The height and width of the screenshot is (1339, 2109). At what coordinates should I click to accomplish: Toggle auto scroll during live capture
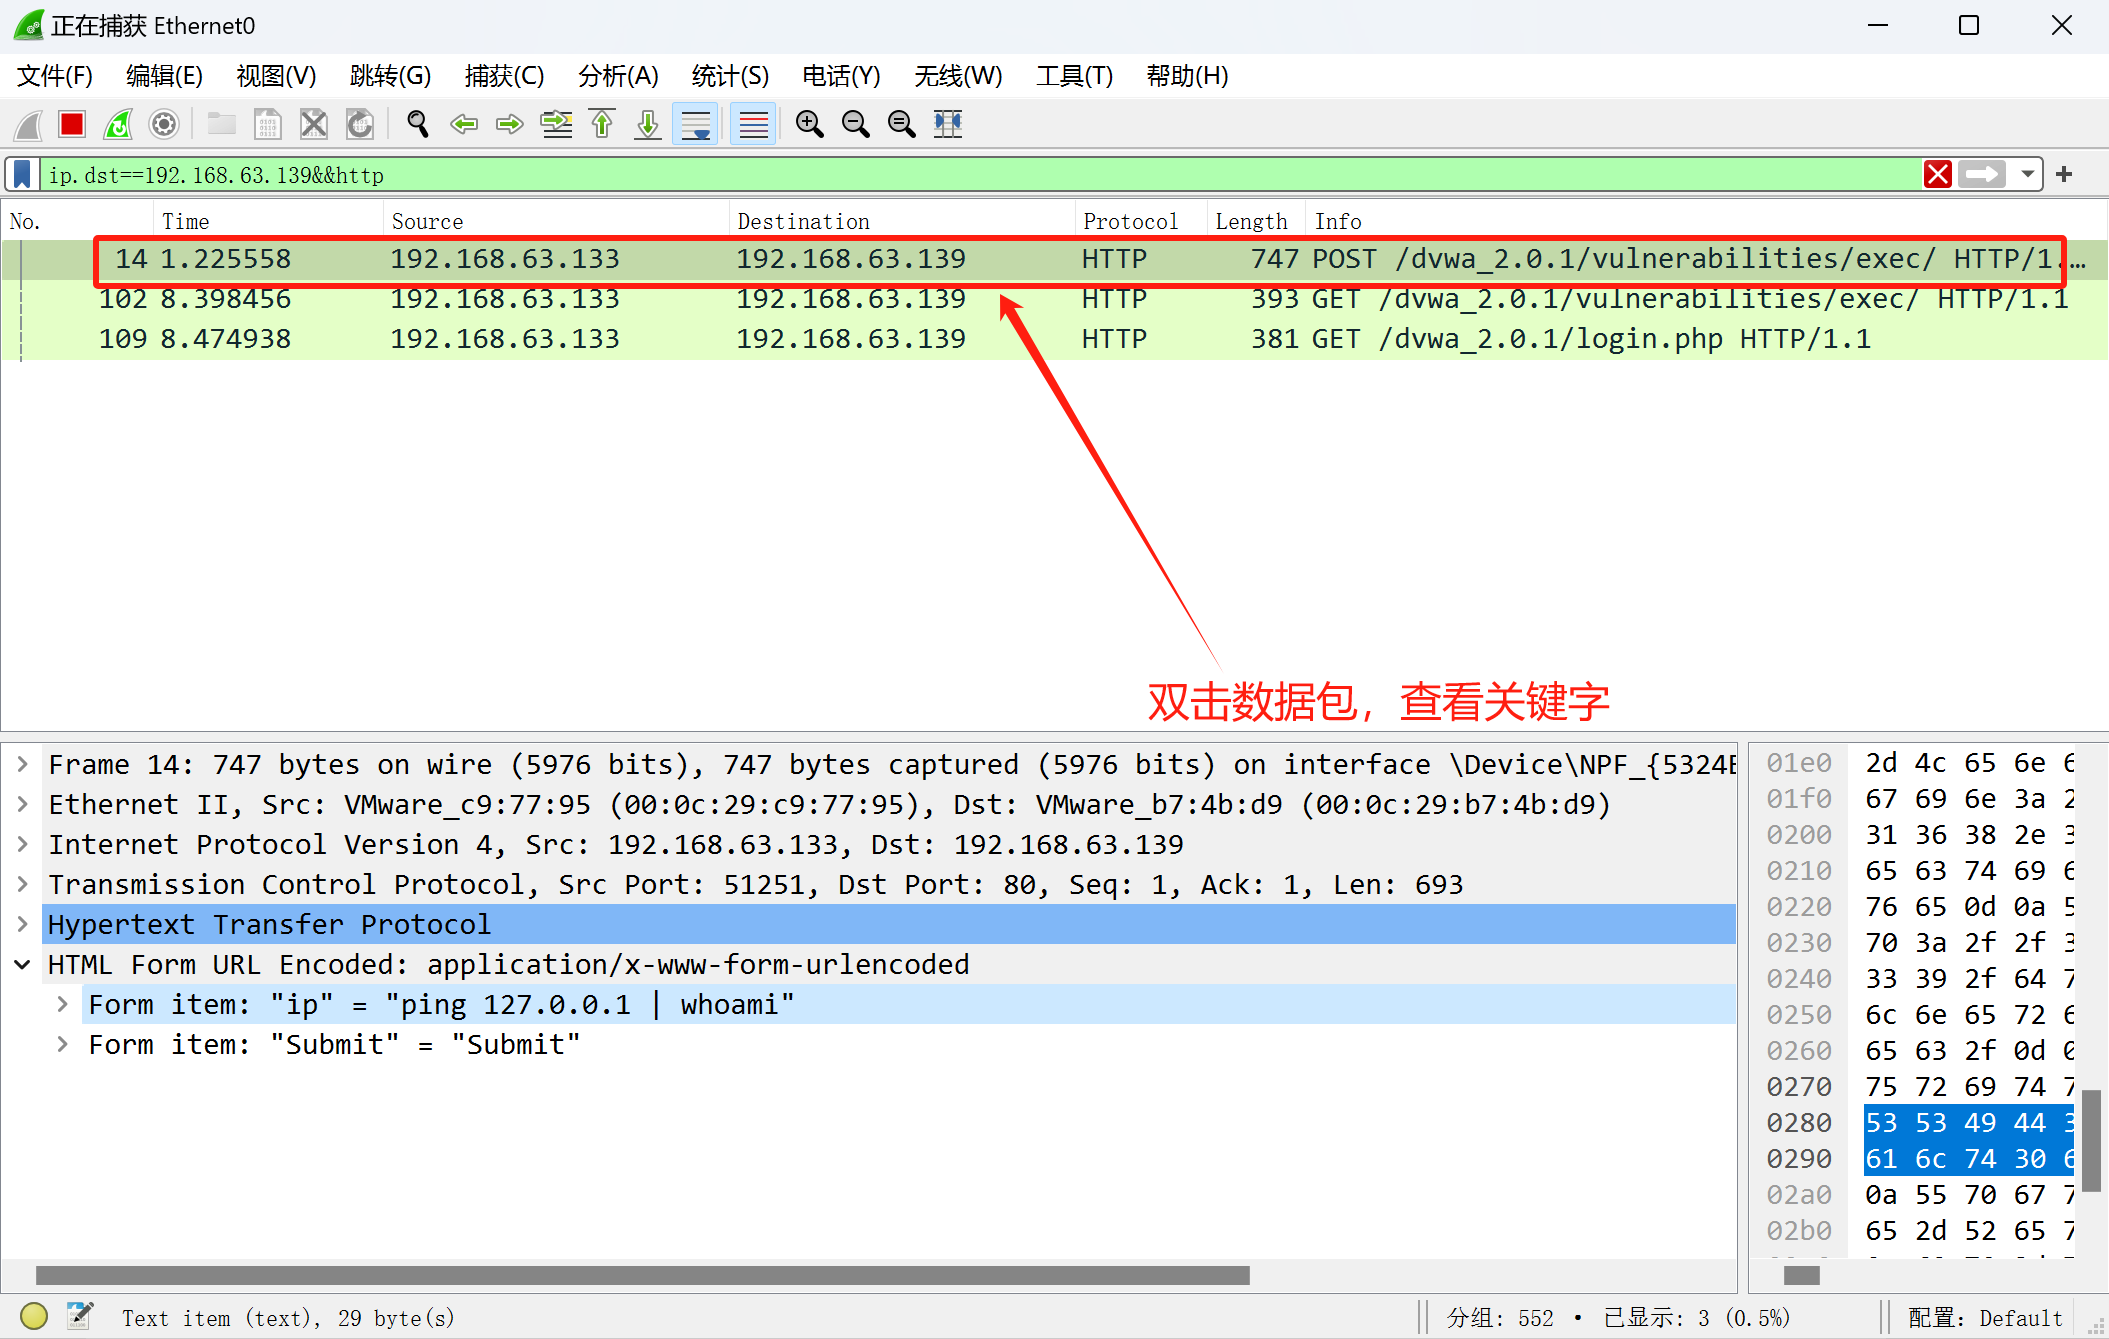(x=695, y=124)
